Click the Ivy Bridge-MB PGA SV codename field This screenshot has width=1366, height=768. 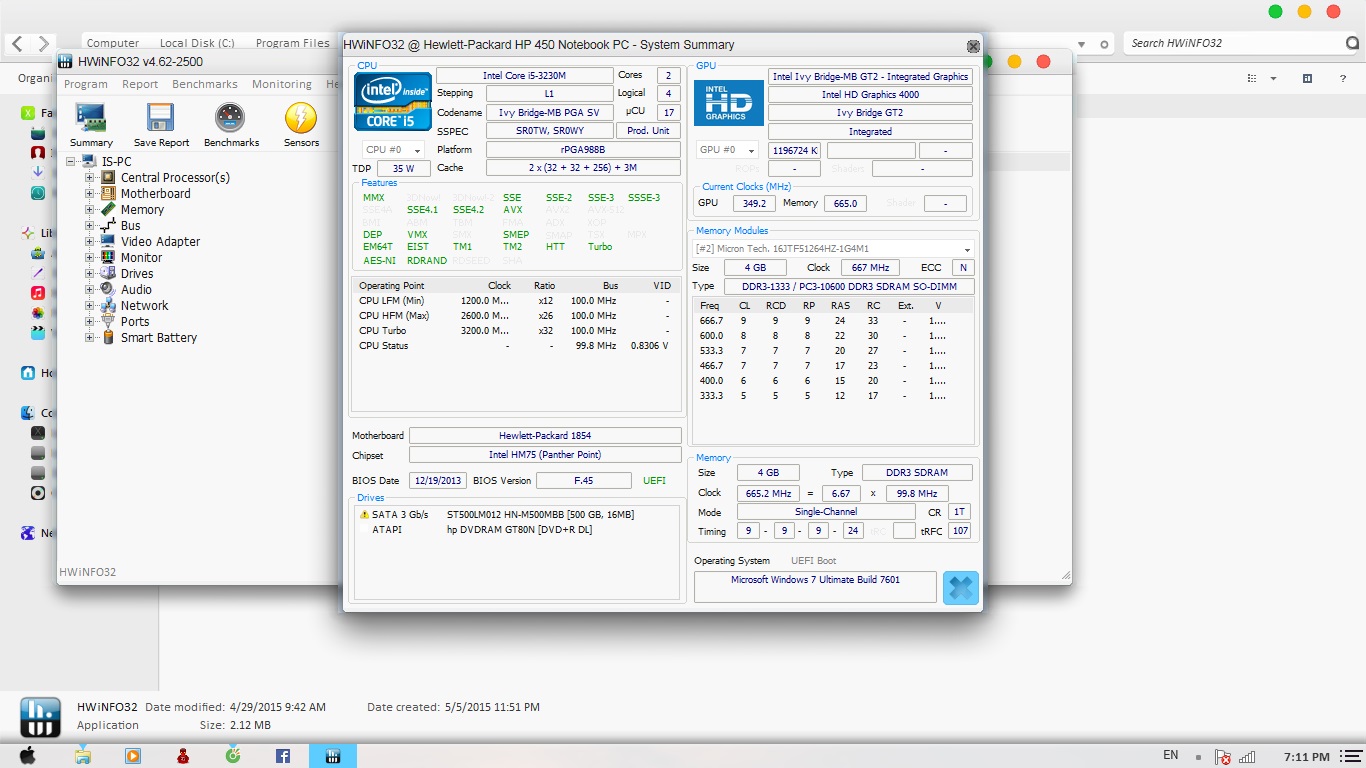549,113
